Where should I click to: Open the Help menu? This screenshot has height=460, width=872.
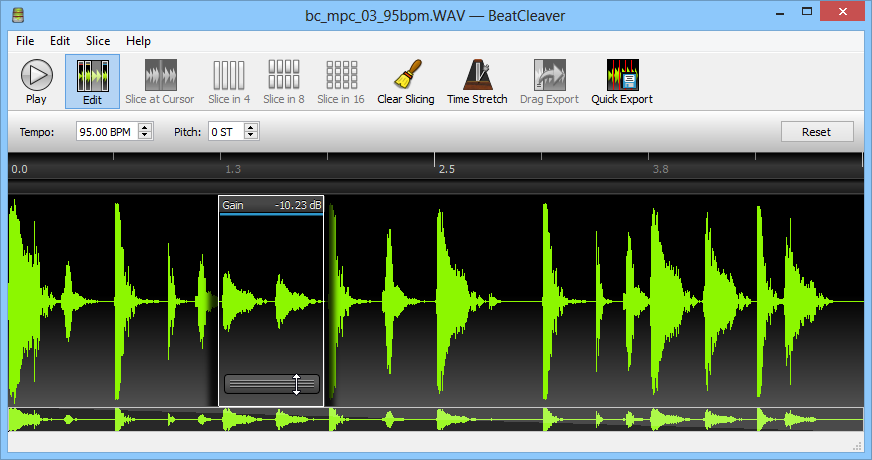[x=138, y=41]
